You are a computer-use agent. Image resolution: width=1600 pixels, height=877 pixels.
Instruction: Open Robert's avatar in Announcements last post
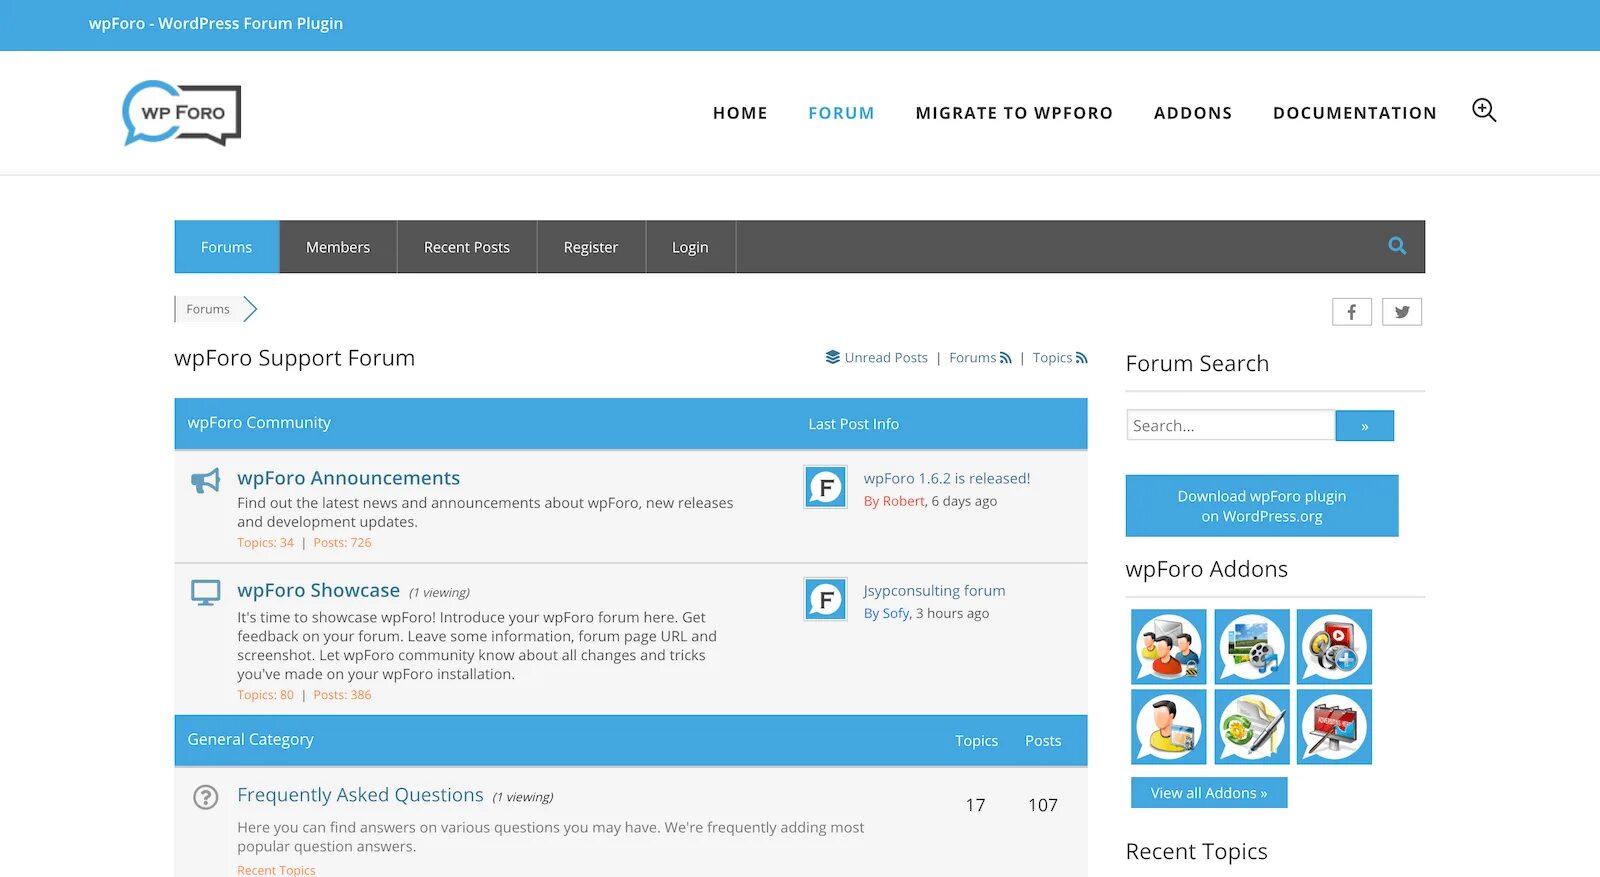tap(826, 487)
